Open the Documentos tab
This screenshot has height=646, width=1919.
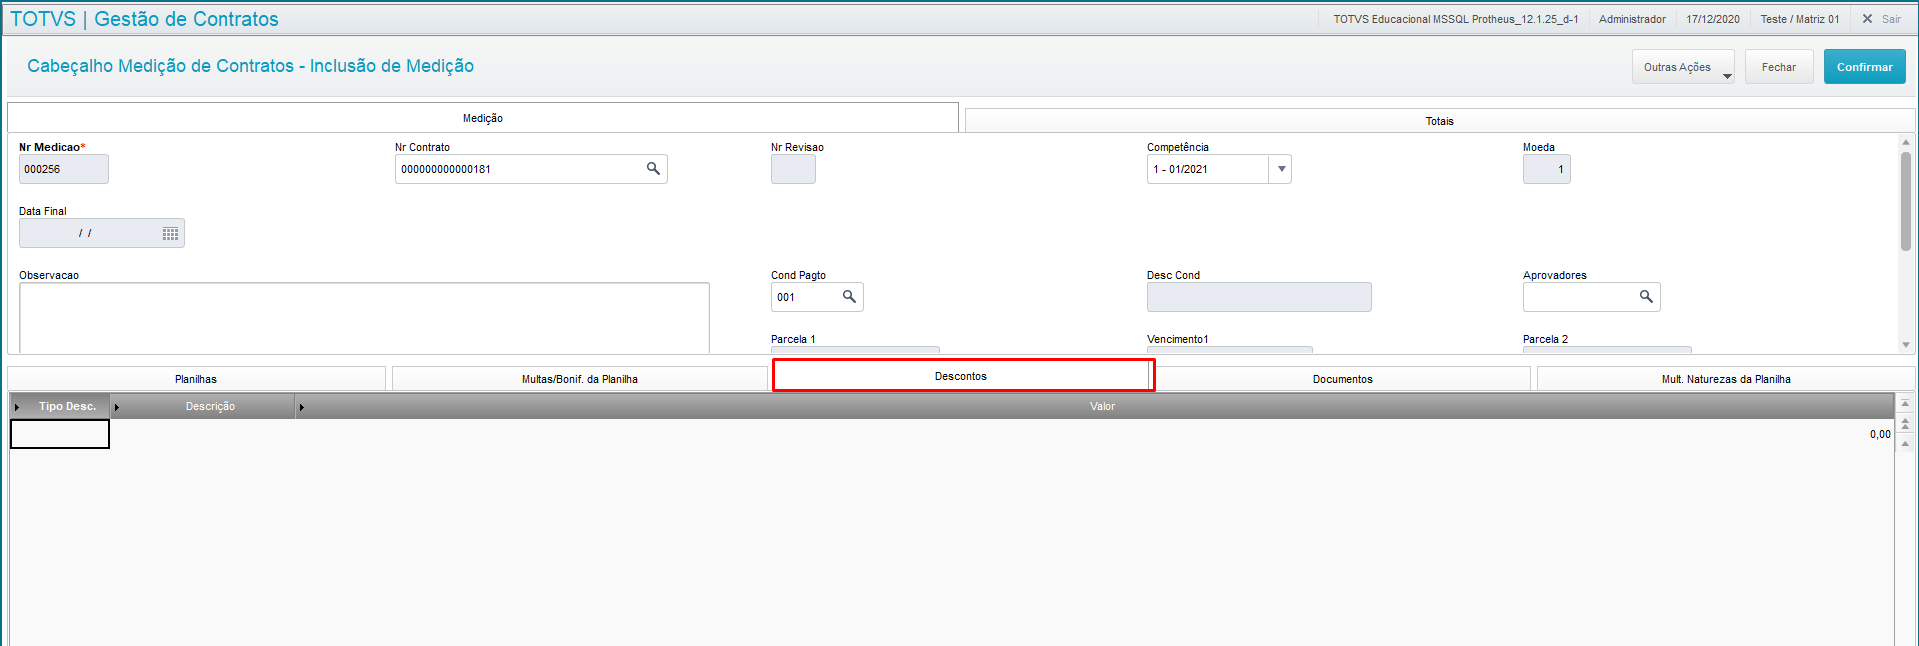1343,379
